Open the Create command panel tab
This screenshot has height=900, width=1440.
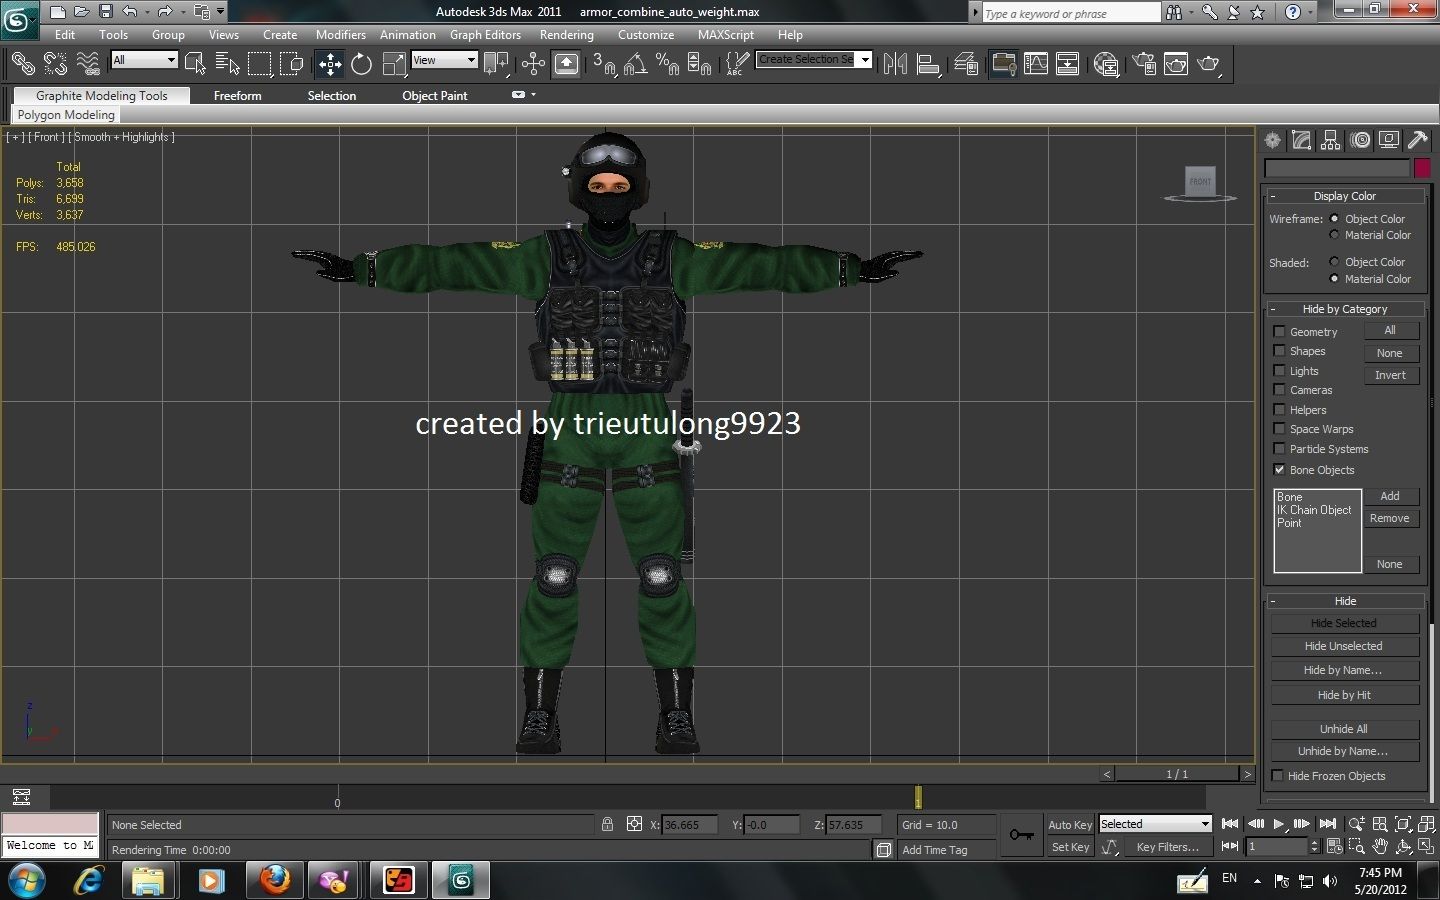click(1273, 141)
